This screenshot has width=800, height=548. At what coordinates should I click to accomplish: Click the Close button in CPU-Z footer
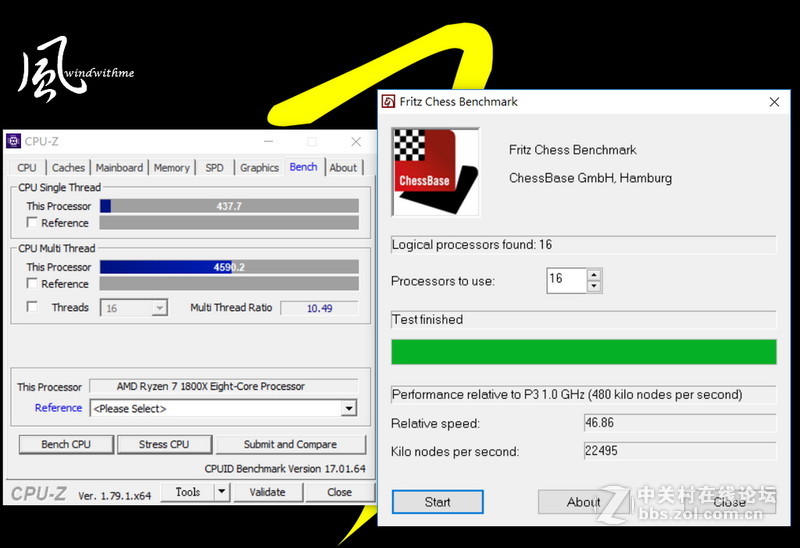339,492
